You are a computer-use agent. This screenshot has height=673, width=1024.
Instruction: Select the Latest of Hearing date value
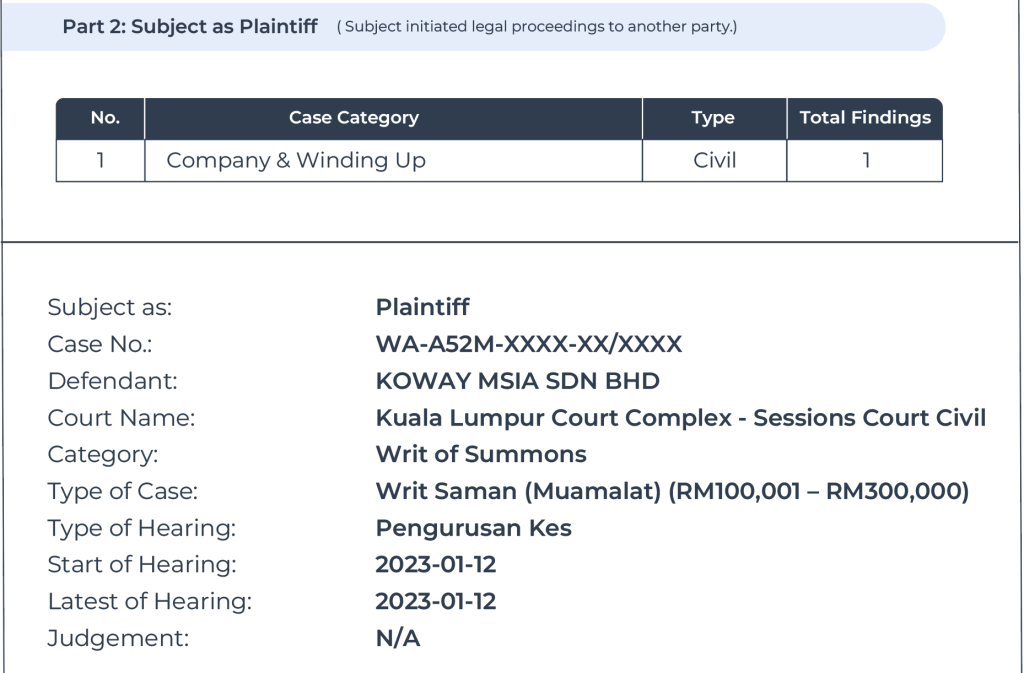pyautogui.click(x=436, y=602)
